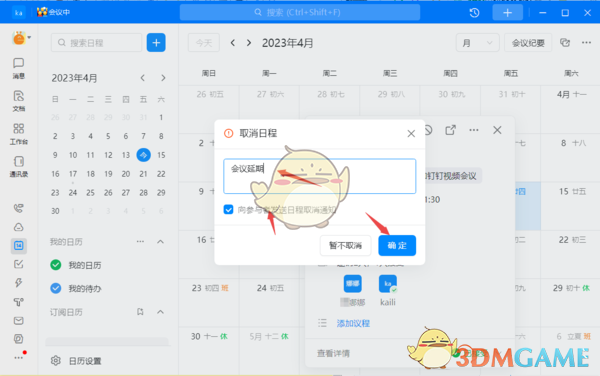Image resolution: width=600 pixels, height=376 pixels.
Task: Close the event detail panel
Action: 497,130
